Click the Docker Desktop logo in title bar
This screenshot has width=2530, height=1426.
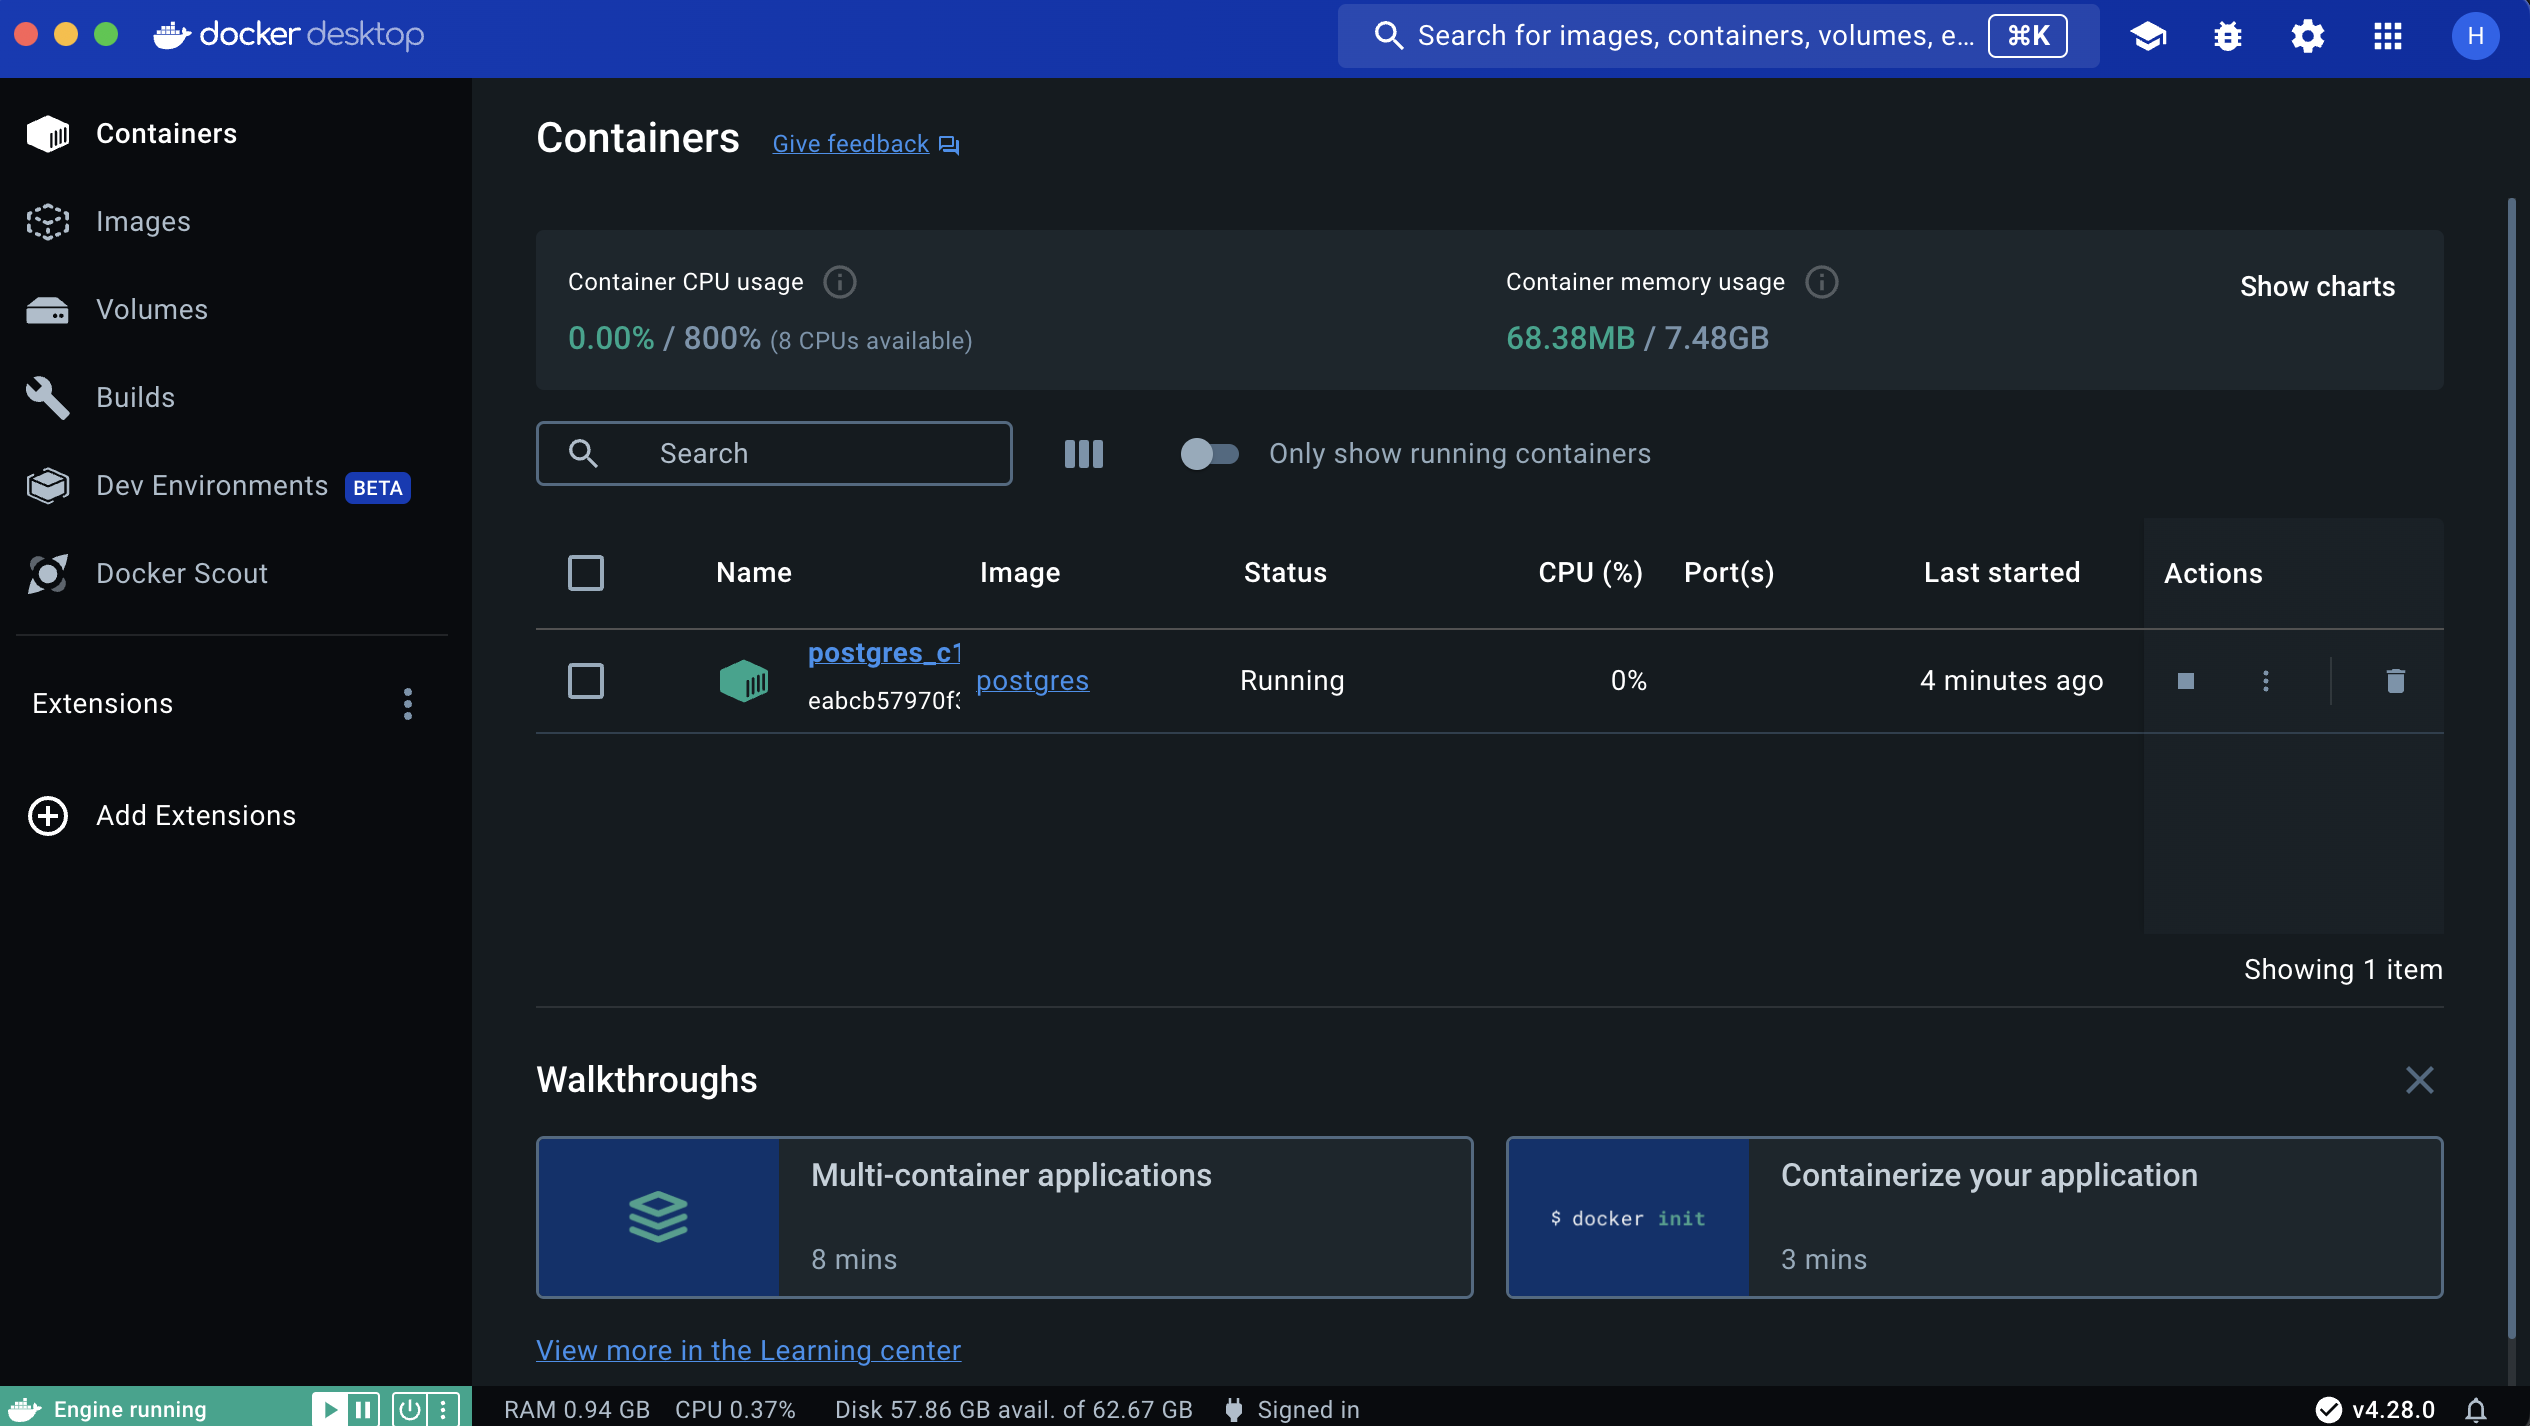pos(290,36)
